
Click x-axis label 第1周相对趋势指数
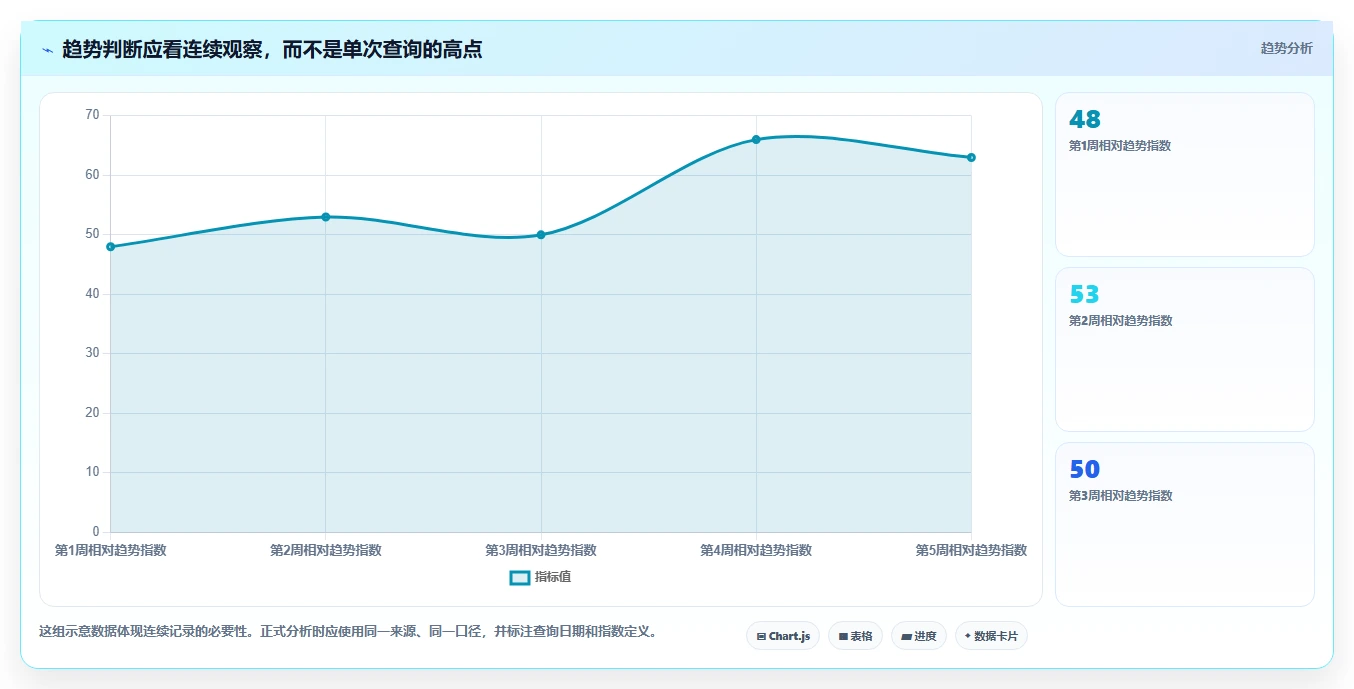[x=111, y=550]
